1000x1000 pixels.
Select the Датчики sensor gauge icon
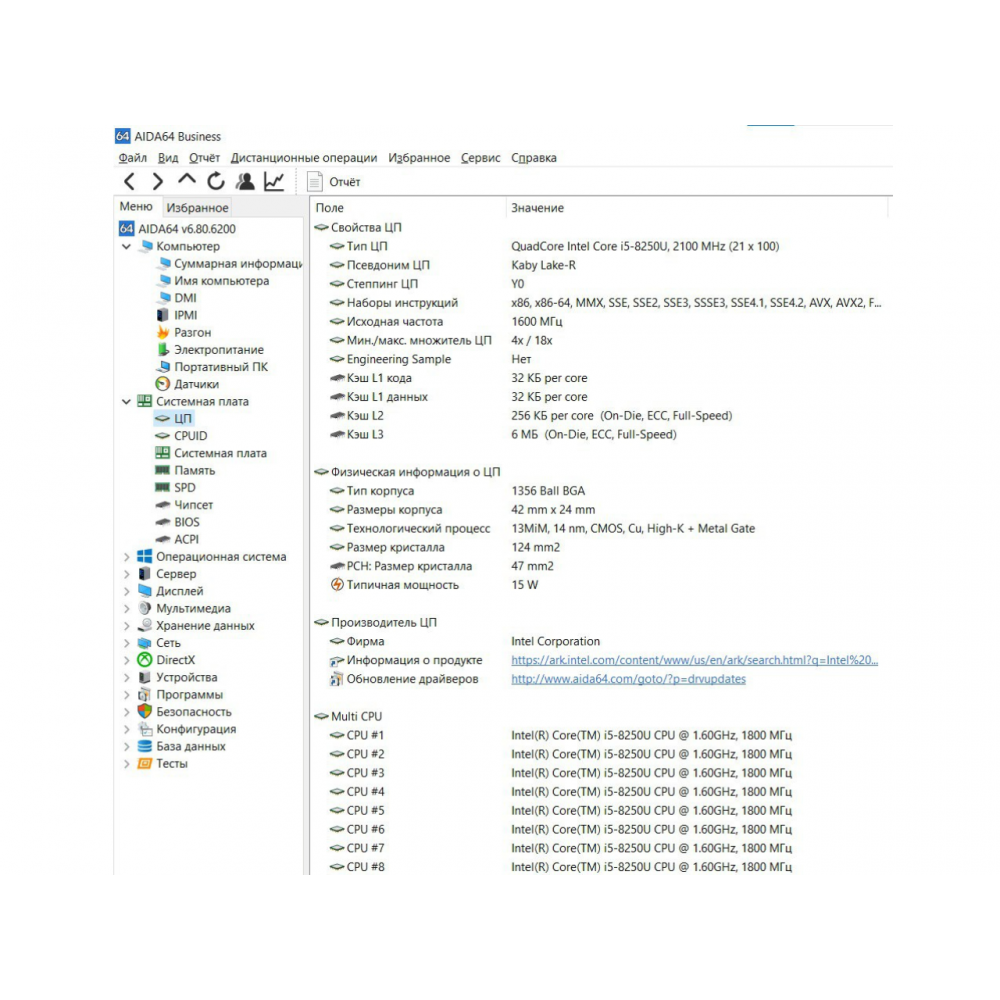click(163, 384)
